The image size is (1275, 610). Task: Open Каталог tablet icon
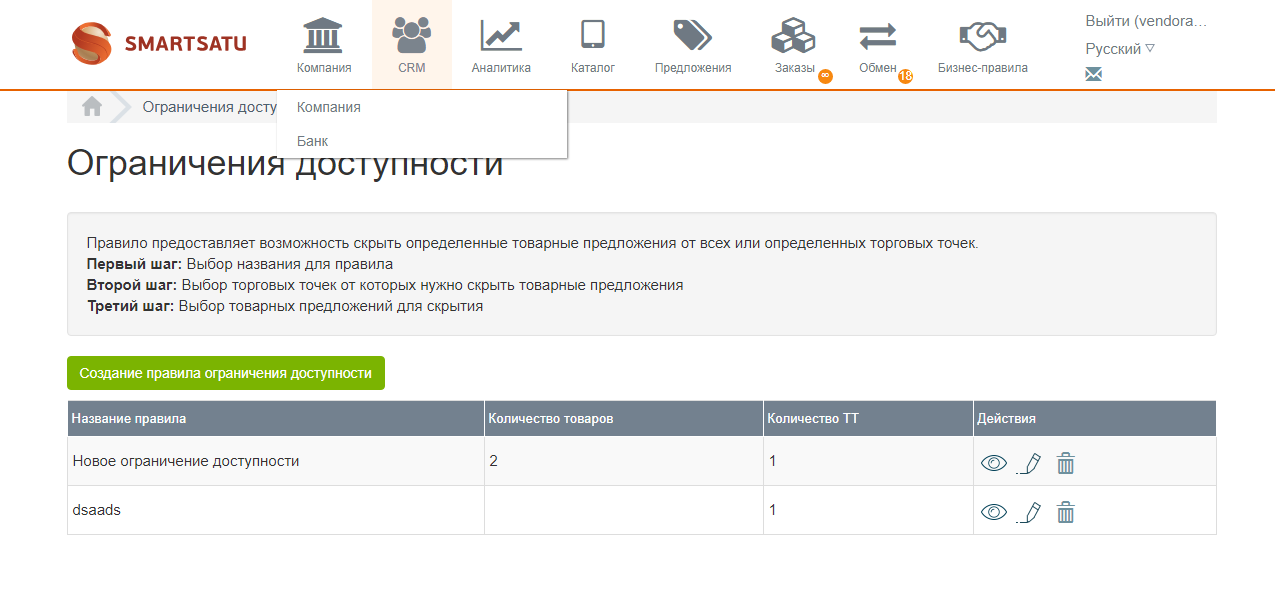coord(592,35)
